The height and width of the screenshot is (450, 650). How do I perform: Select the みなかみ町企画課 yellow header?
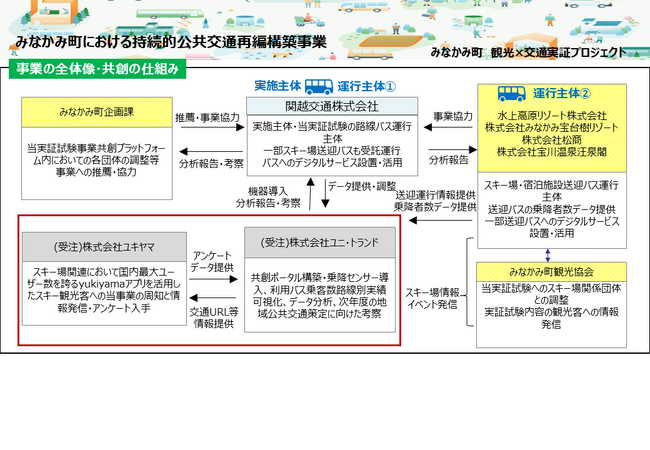(93, 106)
